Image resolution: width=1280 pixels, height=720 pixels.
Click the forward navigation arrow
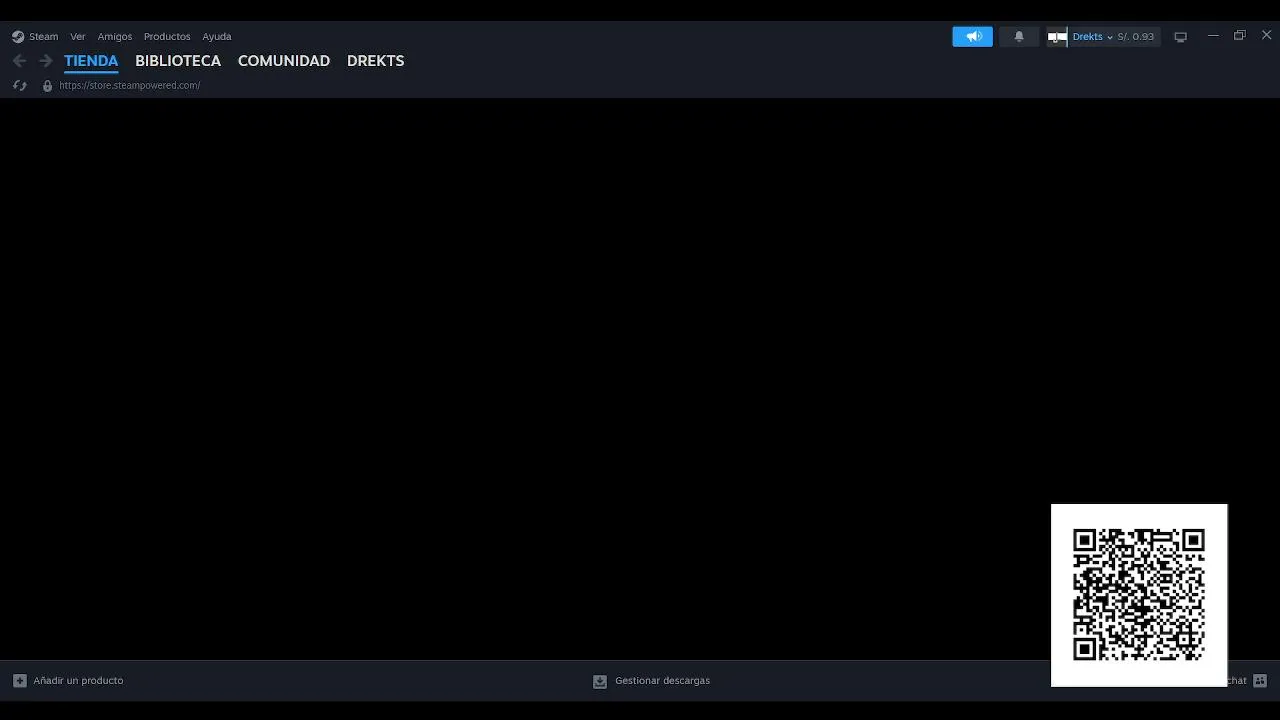45,61
